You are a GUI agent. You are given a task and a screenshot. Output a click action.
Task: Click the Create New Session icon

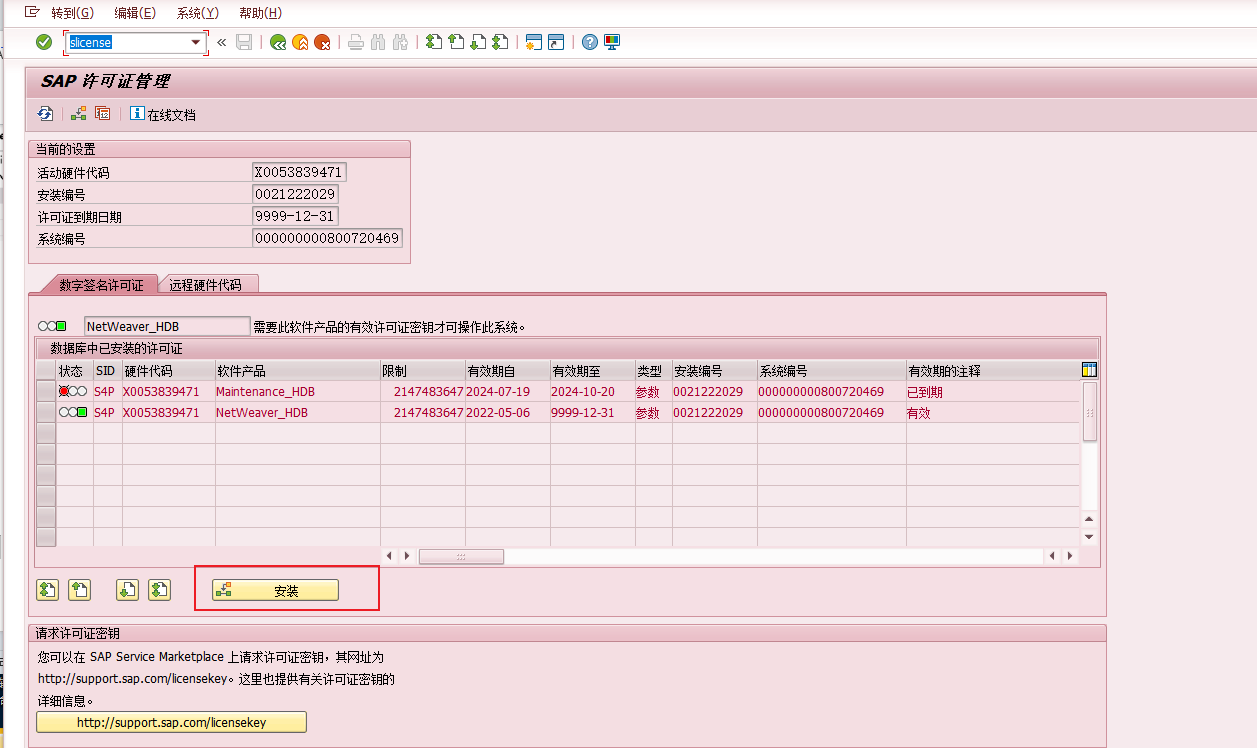click(533, 42)
